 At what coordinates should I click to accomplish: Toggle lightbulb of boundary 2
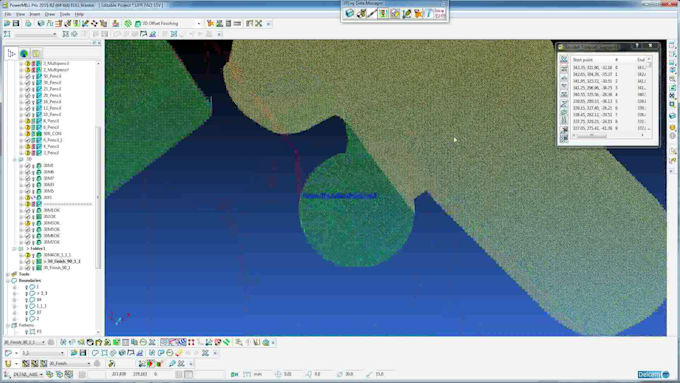point(26,319)
